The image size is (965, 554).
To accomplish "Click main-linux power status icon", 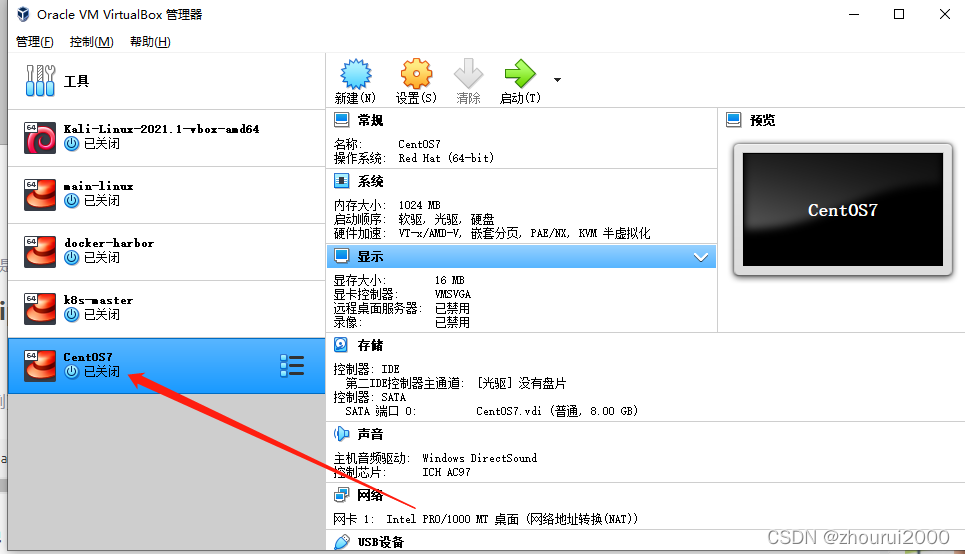I will 72,201.
